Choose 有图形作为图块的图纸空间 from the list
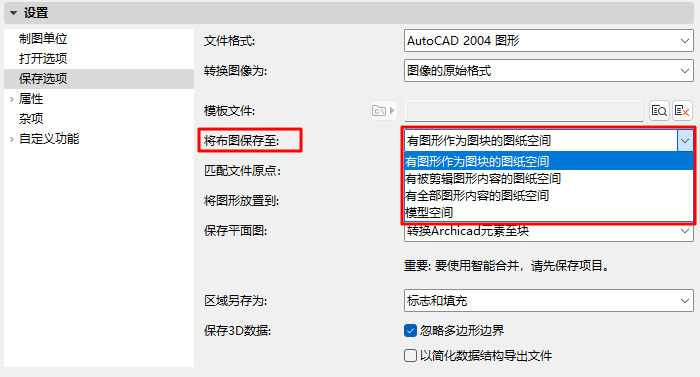 click(548, 161)
